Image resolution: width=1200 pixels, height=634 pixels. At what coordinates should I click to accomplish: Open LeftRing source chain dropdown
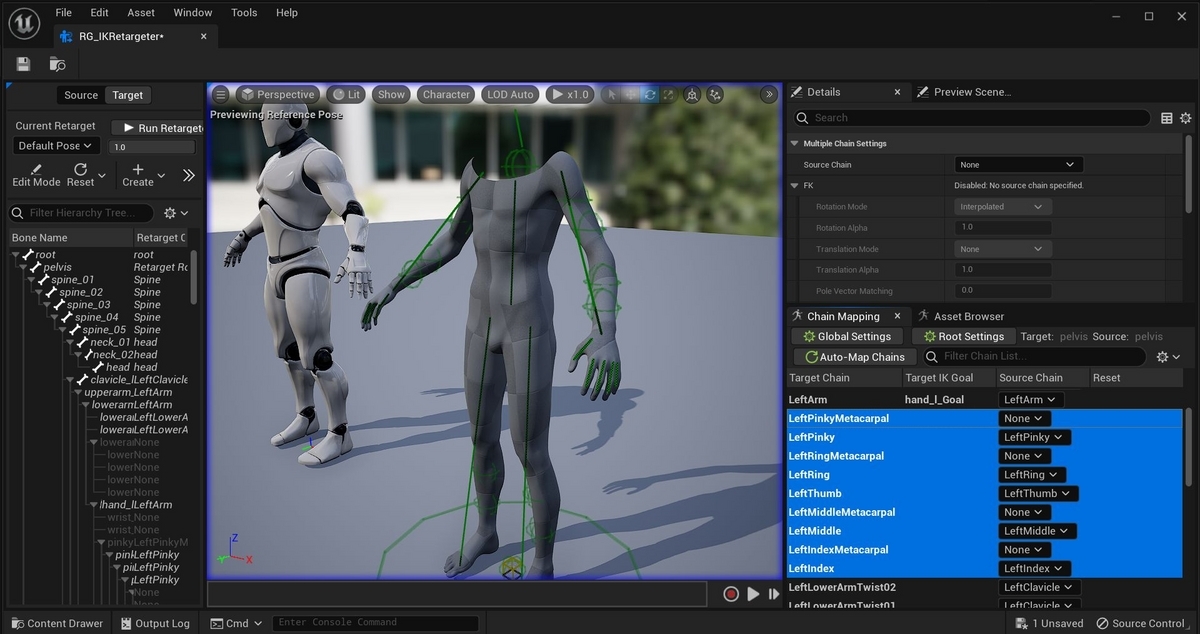[x=1033, y=474]
